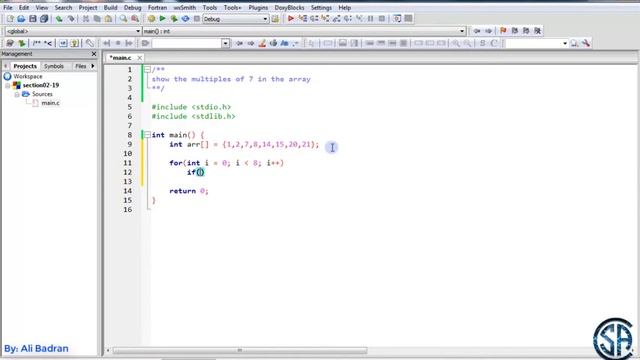Viewport: 640px width, 360px height.
Task: Cut the selection using the scissors icon
Action: tap(86, 19)
